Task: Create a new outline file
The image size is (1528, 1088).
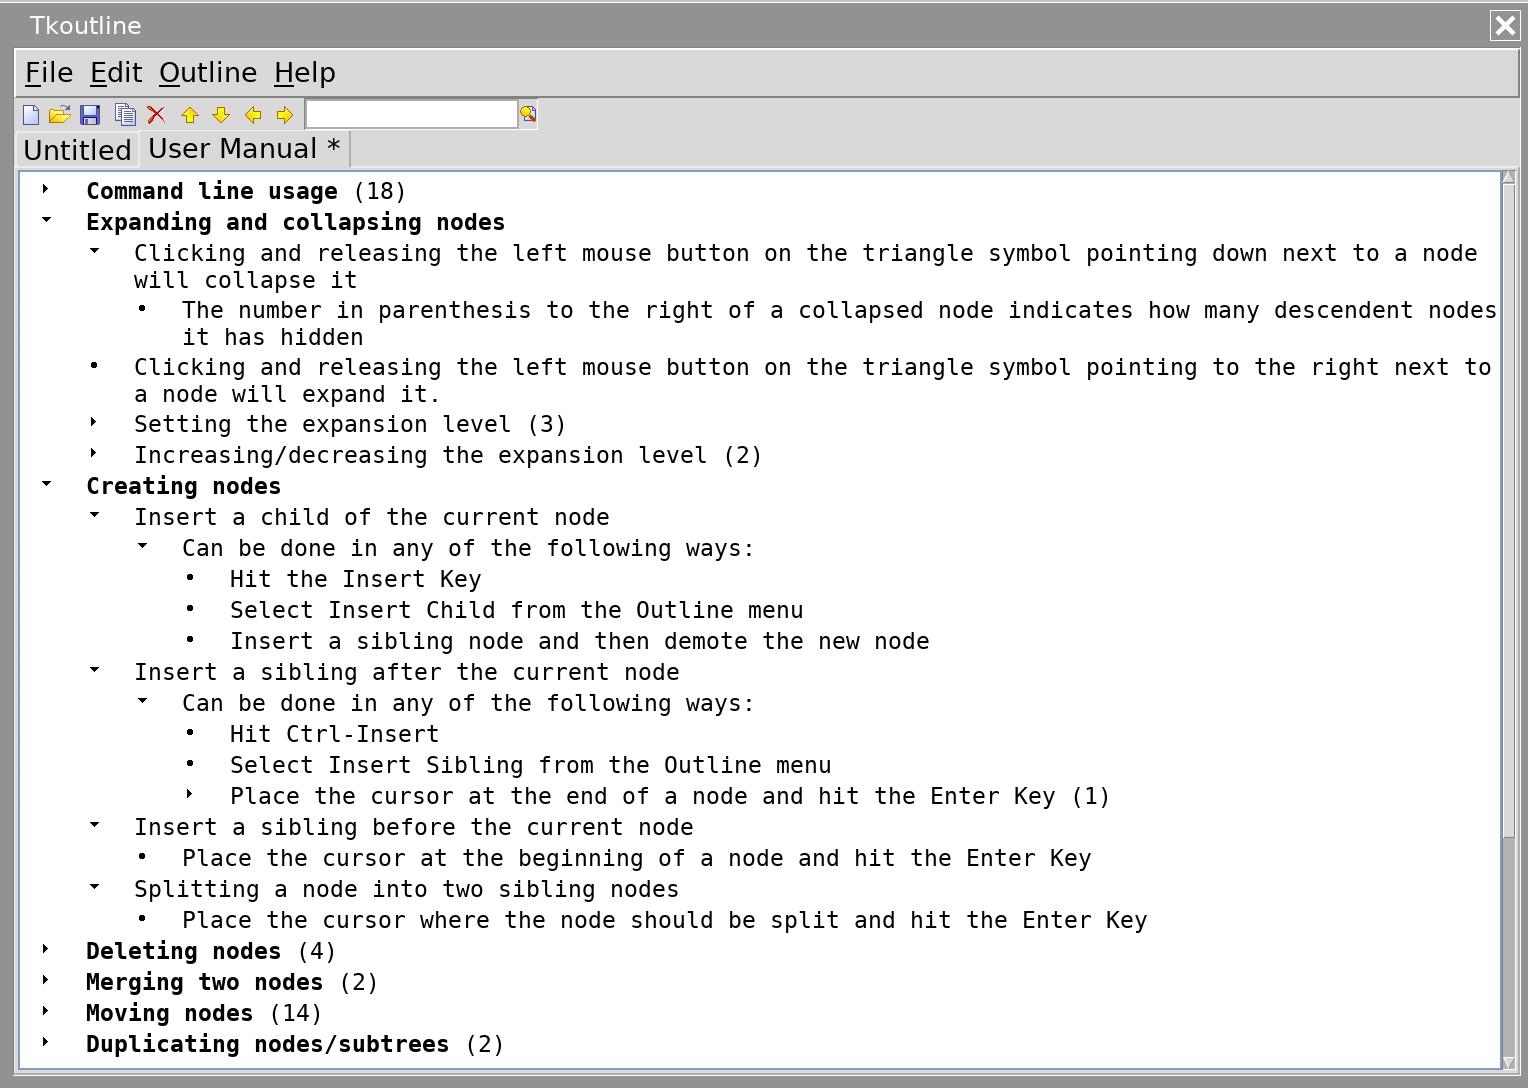Action: point(30,115)
